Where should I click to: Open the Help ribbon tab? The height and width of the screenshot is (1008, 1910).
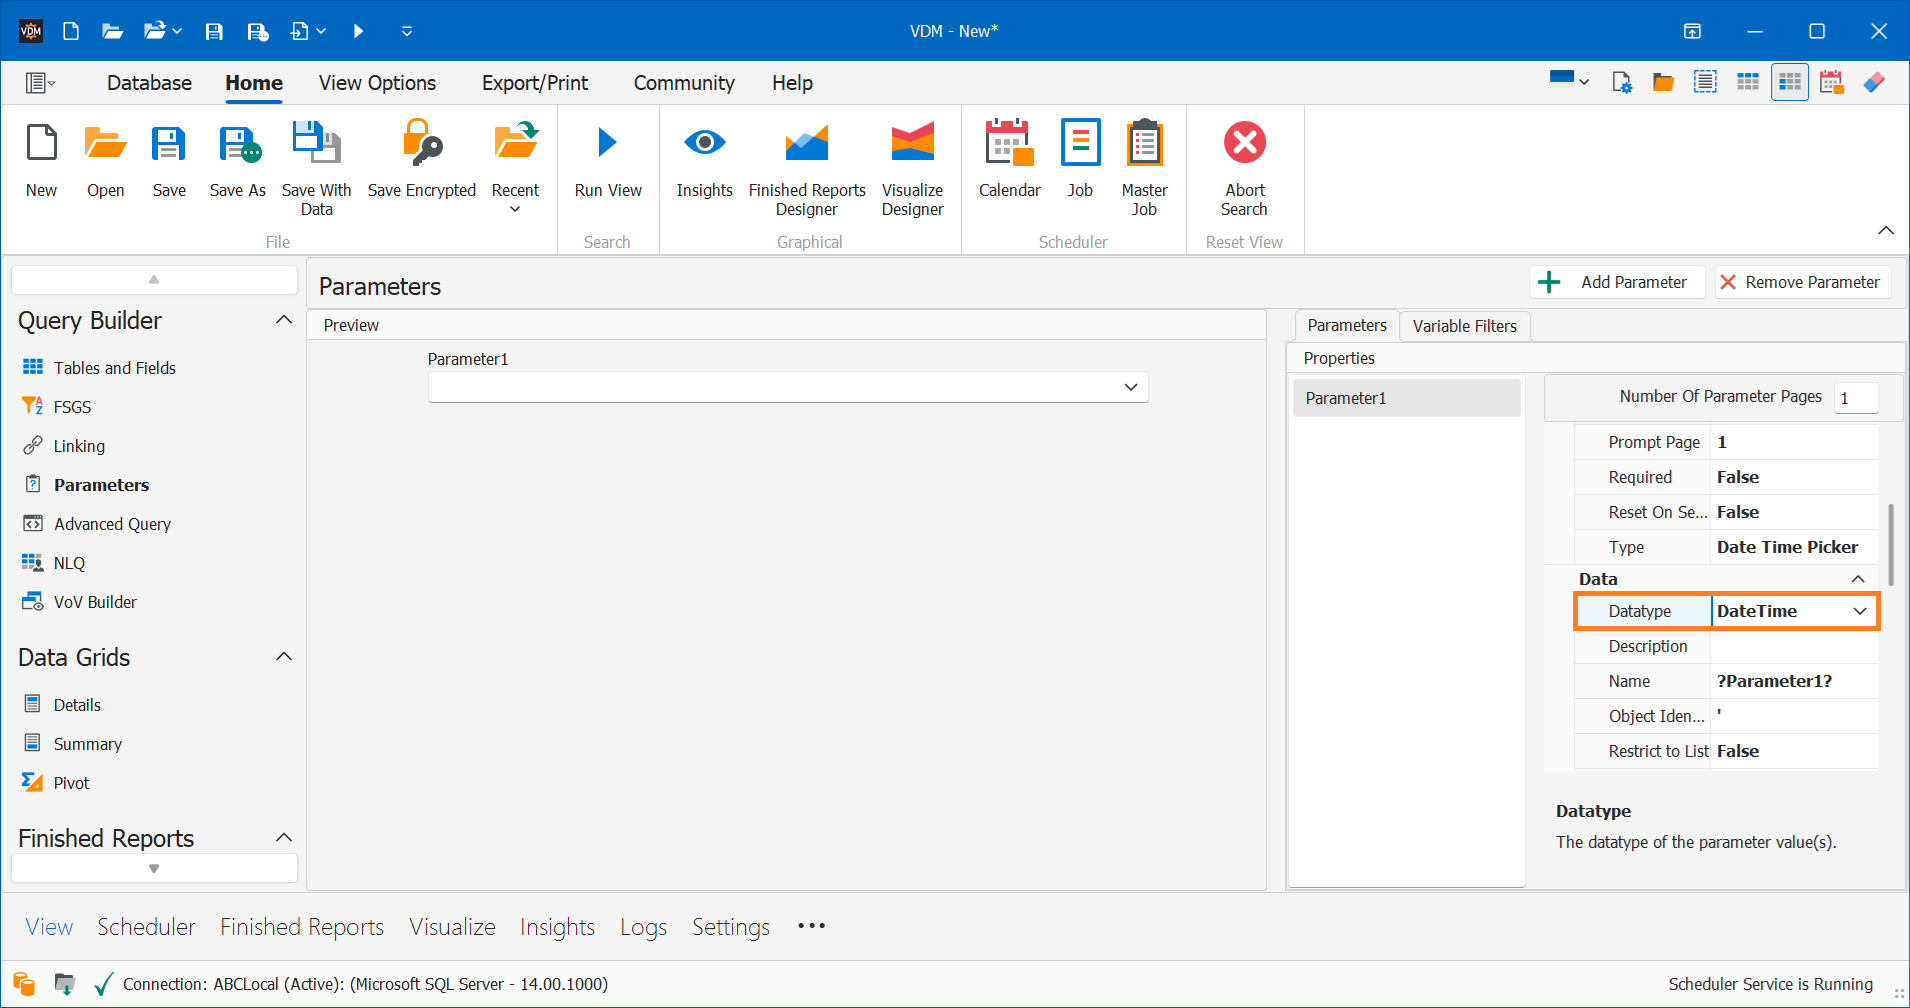click(792, 83)
